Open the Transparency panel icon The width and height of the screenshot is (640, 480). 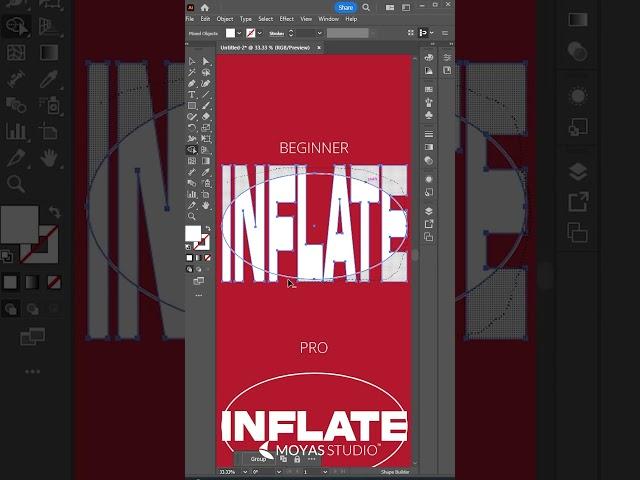(429, 160)
